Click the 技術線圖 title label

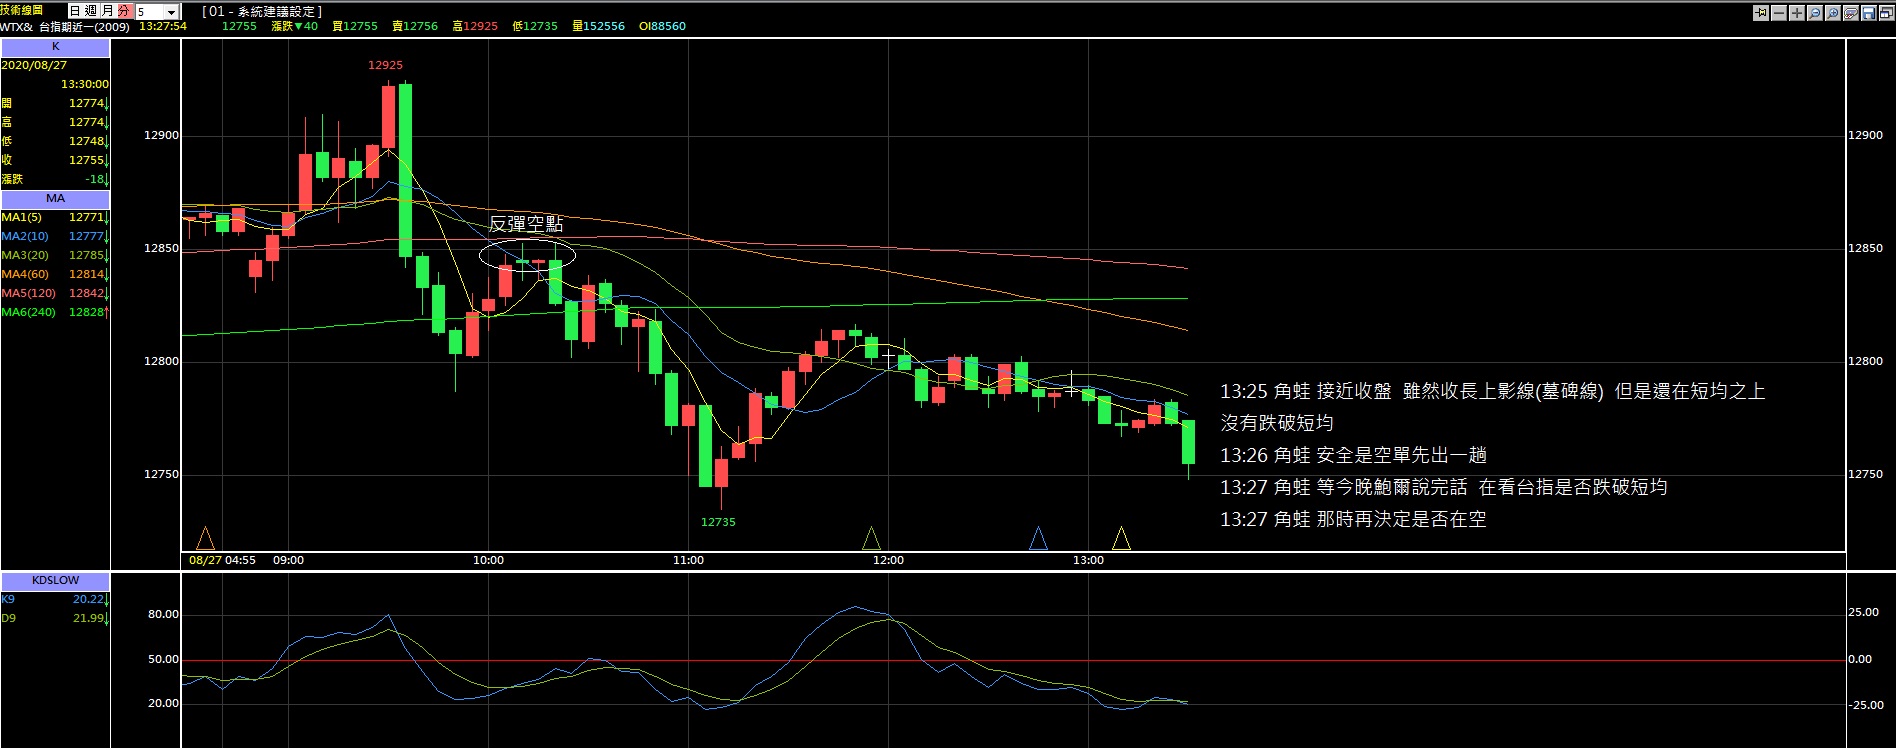22,10
